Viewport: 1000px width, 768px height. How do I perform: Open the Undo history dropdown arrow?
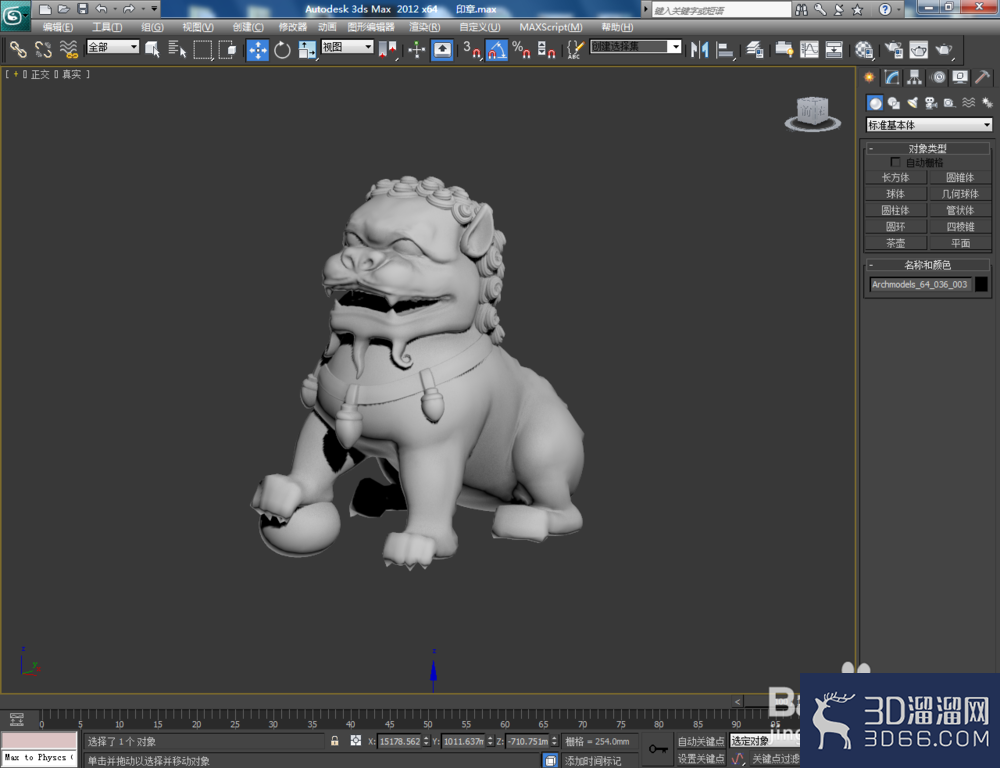[x=115, y=9]
